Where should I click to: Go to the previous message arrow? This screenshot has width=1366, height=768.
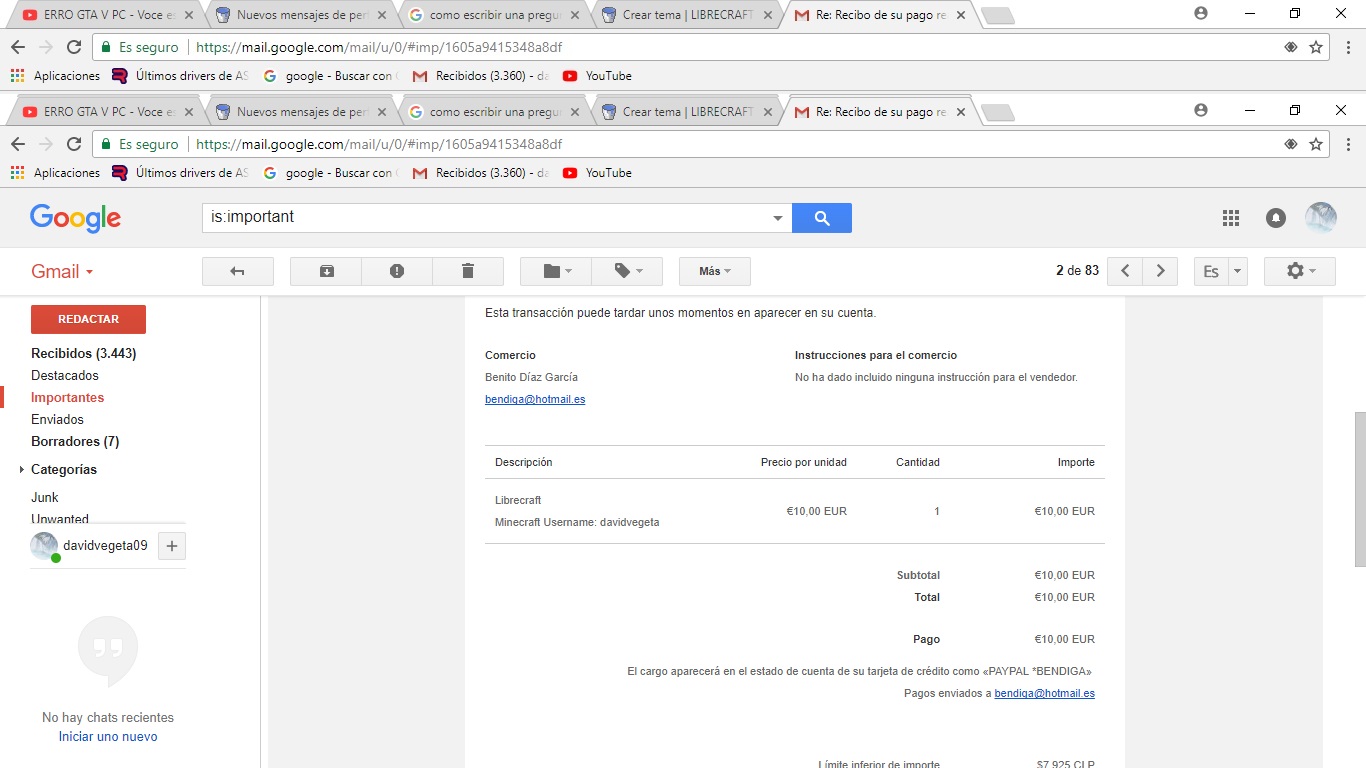tap(1125, 271)
